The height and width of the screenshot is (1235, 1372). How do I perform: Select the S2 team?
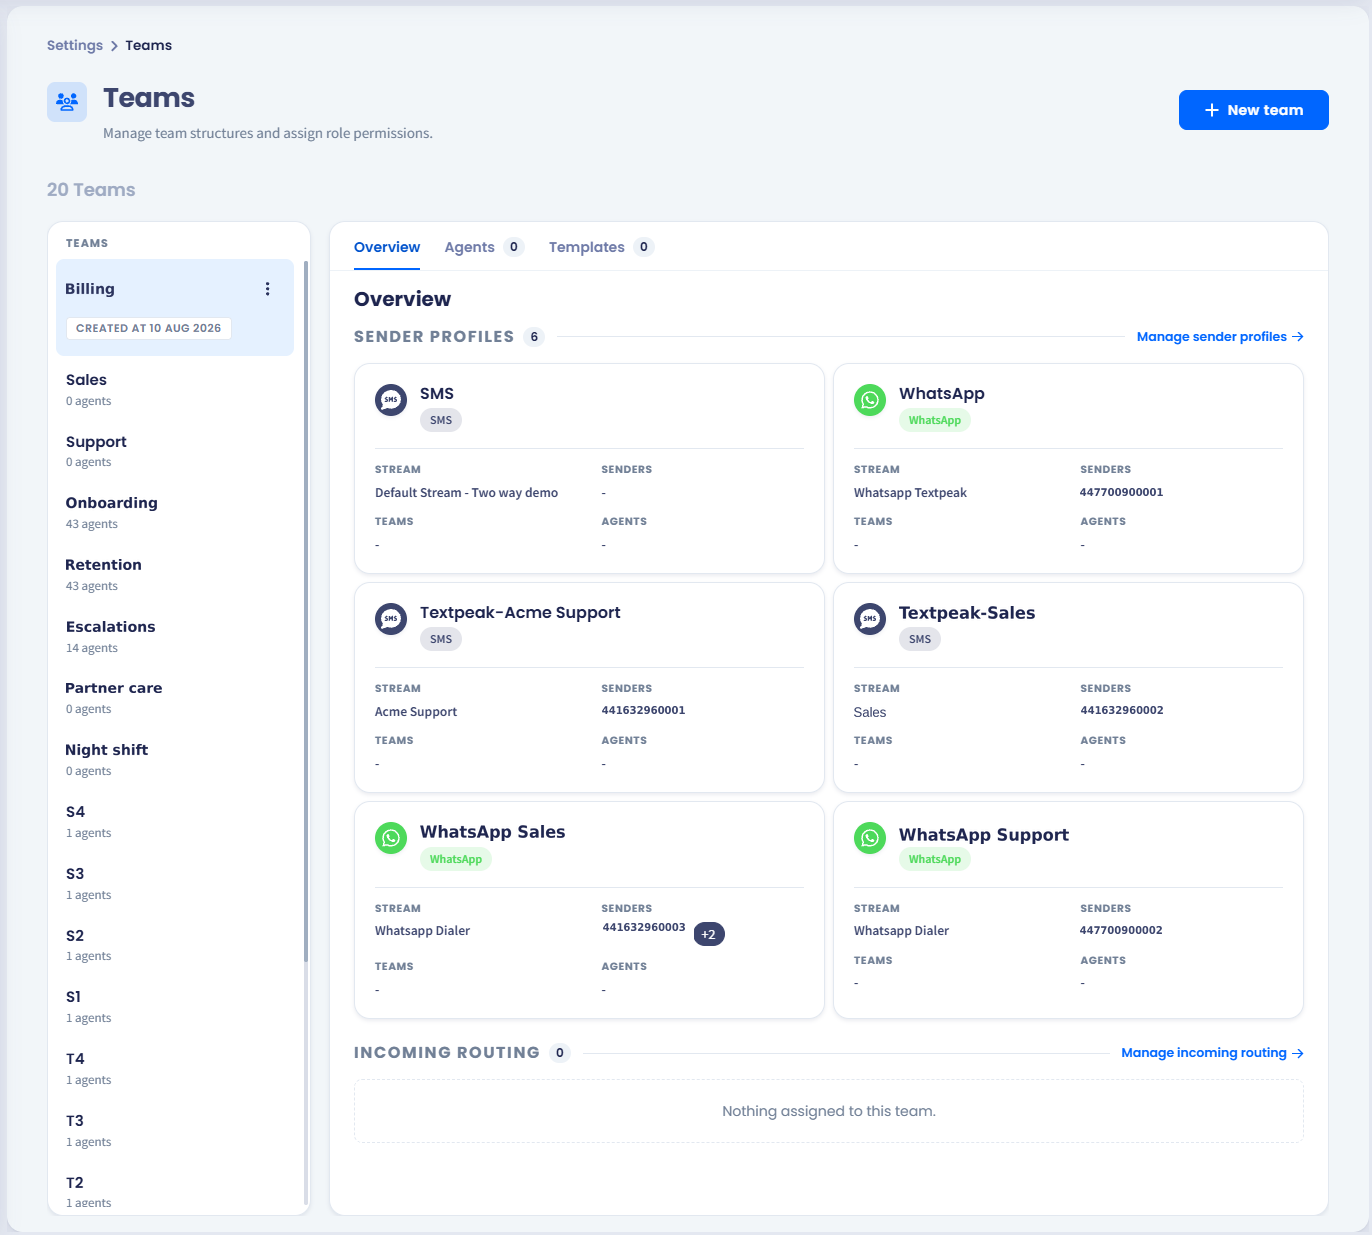[x=175, y=945]
